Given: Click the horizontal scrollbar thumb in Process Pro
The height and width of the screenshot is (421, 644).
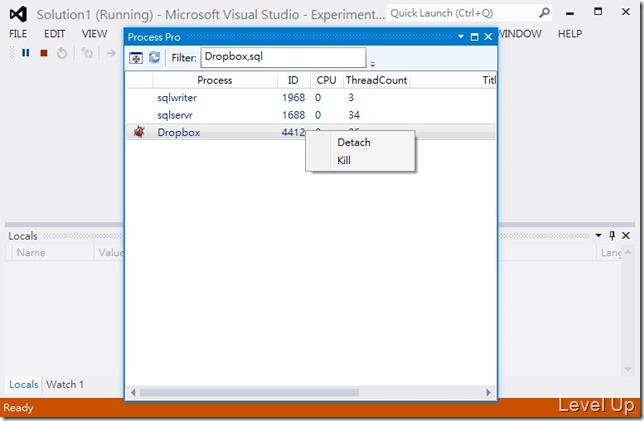Looking at the screenshot, I should [x=249, y=392].
